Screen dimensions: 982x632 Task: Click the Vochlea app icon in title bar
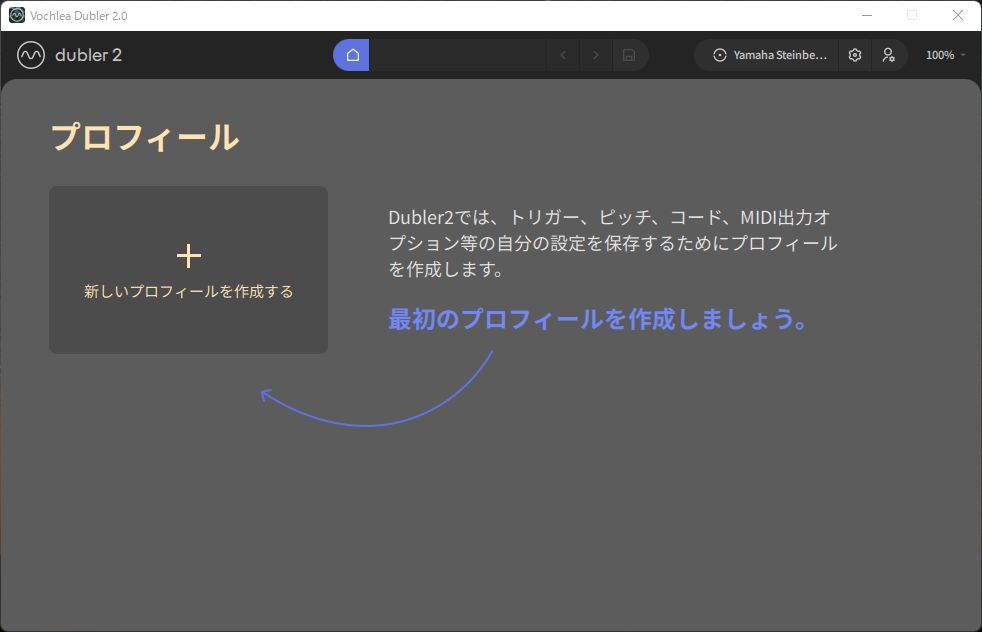(17, 15)
